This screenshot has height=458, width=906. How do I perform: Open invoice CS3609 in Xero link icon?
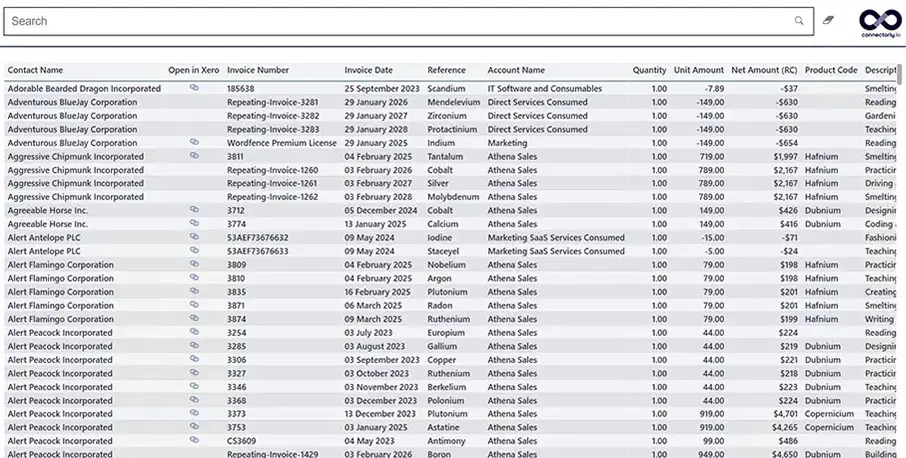[x=194, y=440]
